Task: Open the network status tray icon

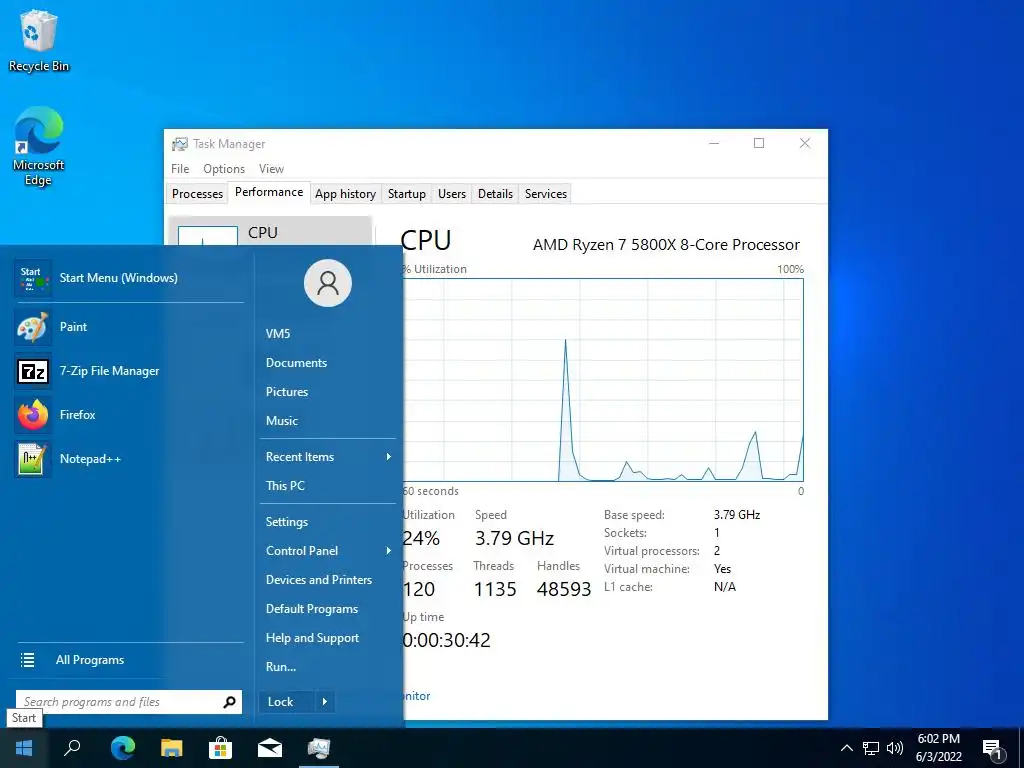Action: [x=871, y=748]
